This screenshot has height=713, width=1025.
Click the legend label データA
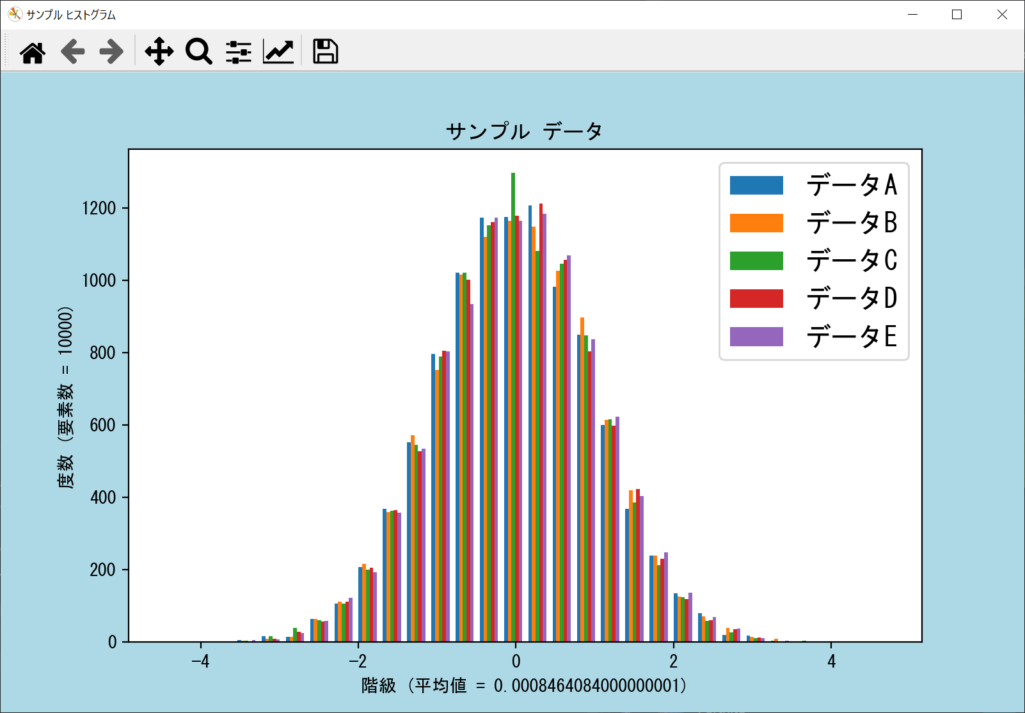point(852,185)
